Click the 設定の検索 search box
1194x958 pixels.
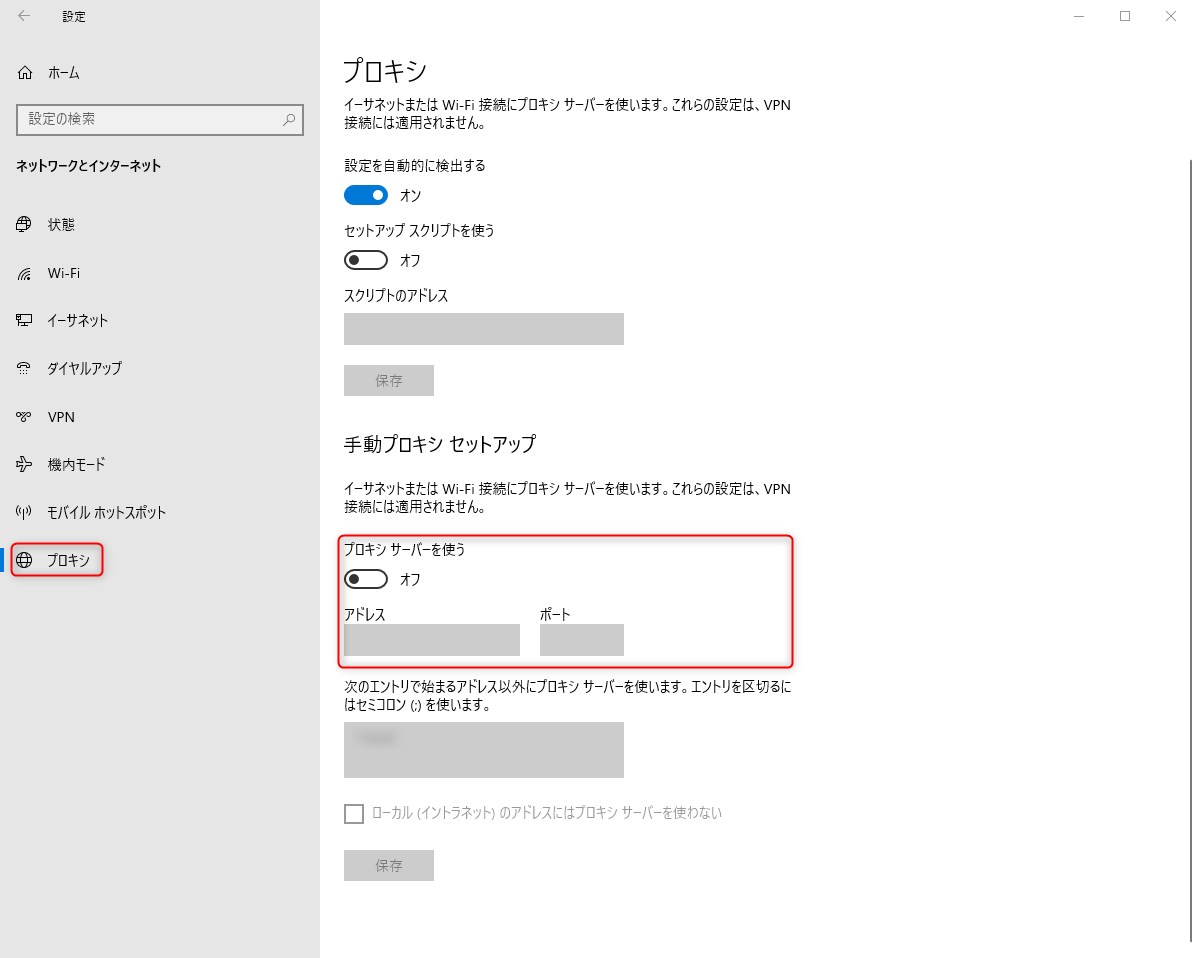coord(160,120)
